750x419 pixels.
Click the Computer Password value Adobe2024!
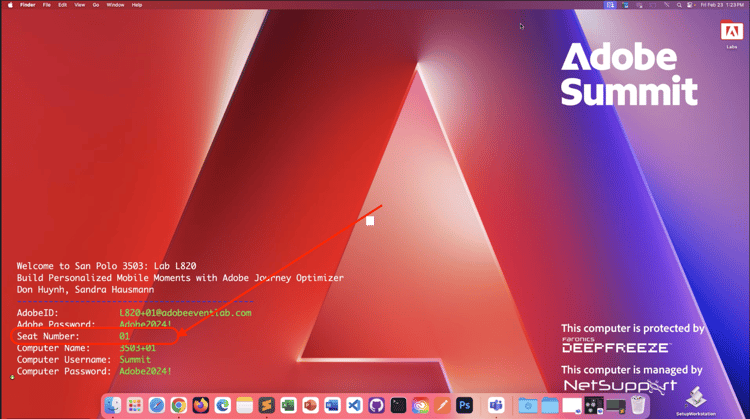click(x=145, y=371)
